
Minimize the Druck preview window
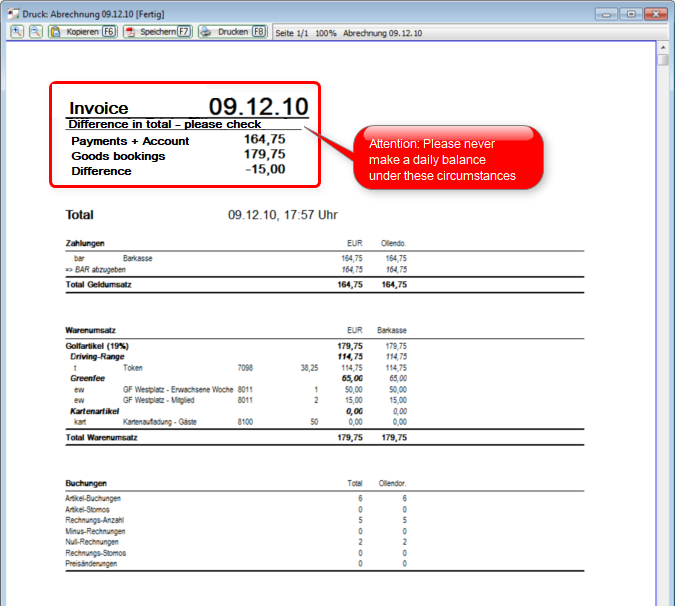pos(605,14)
